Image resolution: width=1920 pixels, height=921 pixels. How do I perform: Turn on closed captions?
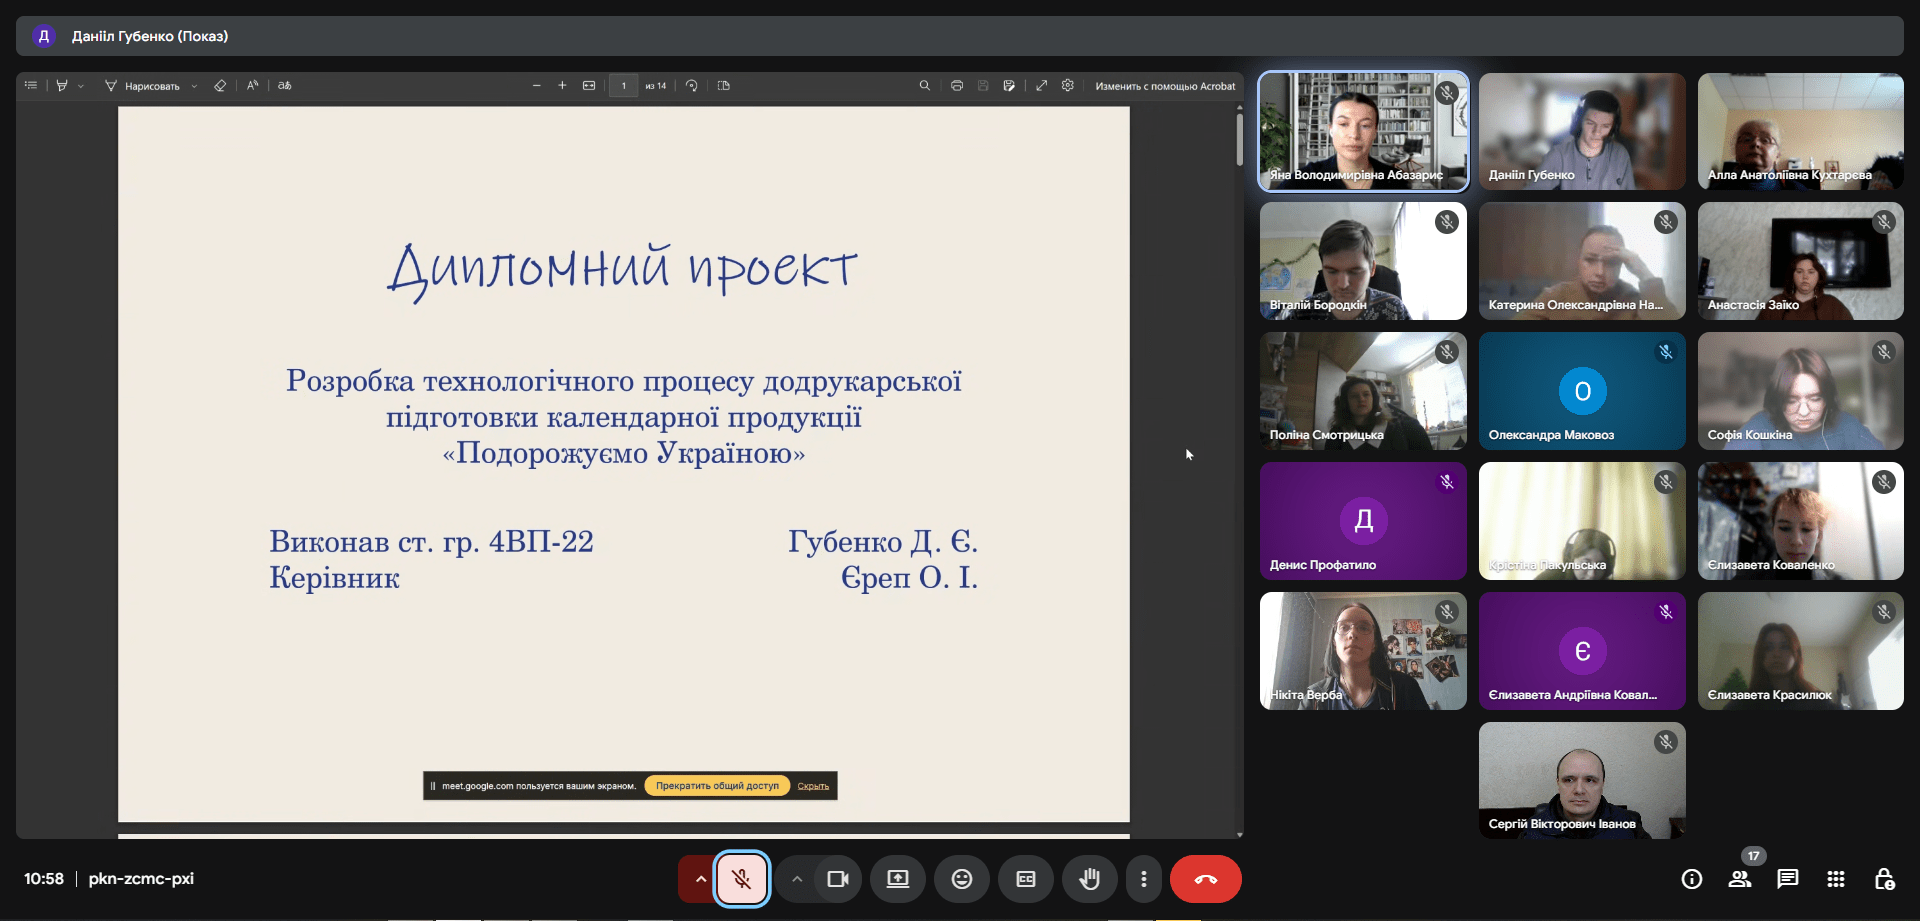[1025, 879]
